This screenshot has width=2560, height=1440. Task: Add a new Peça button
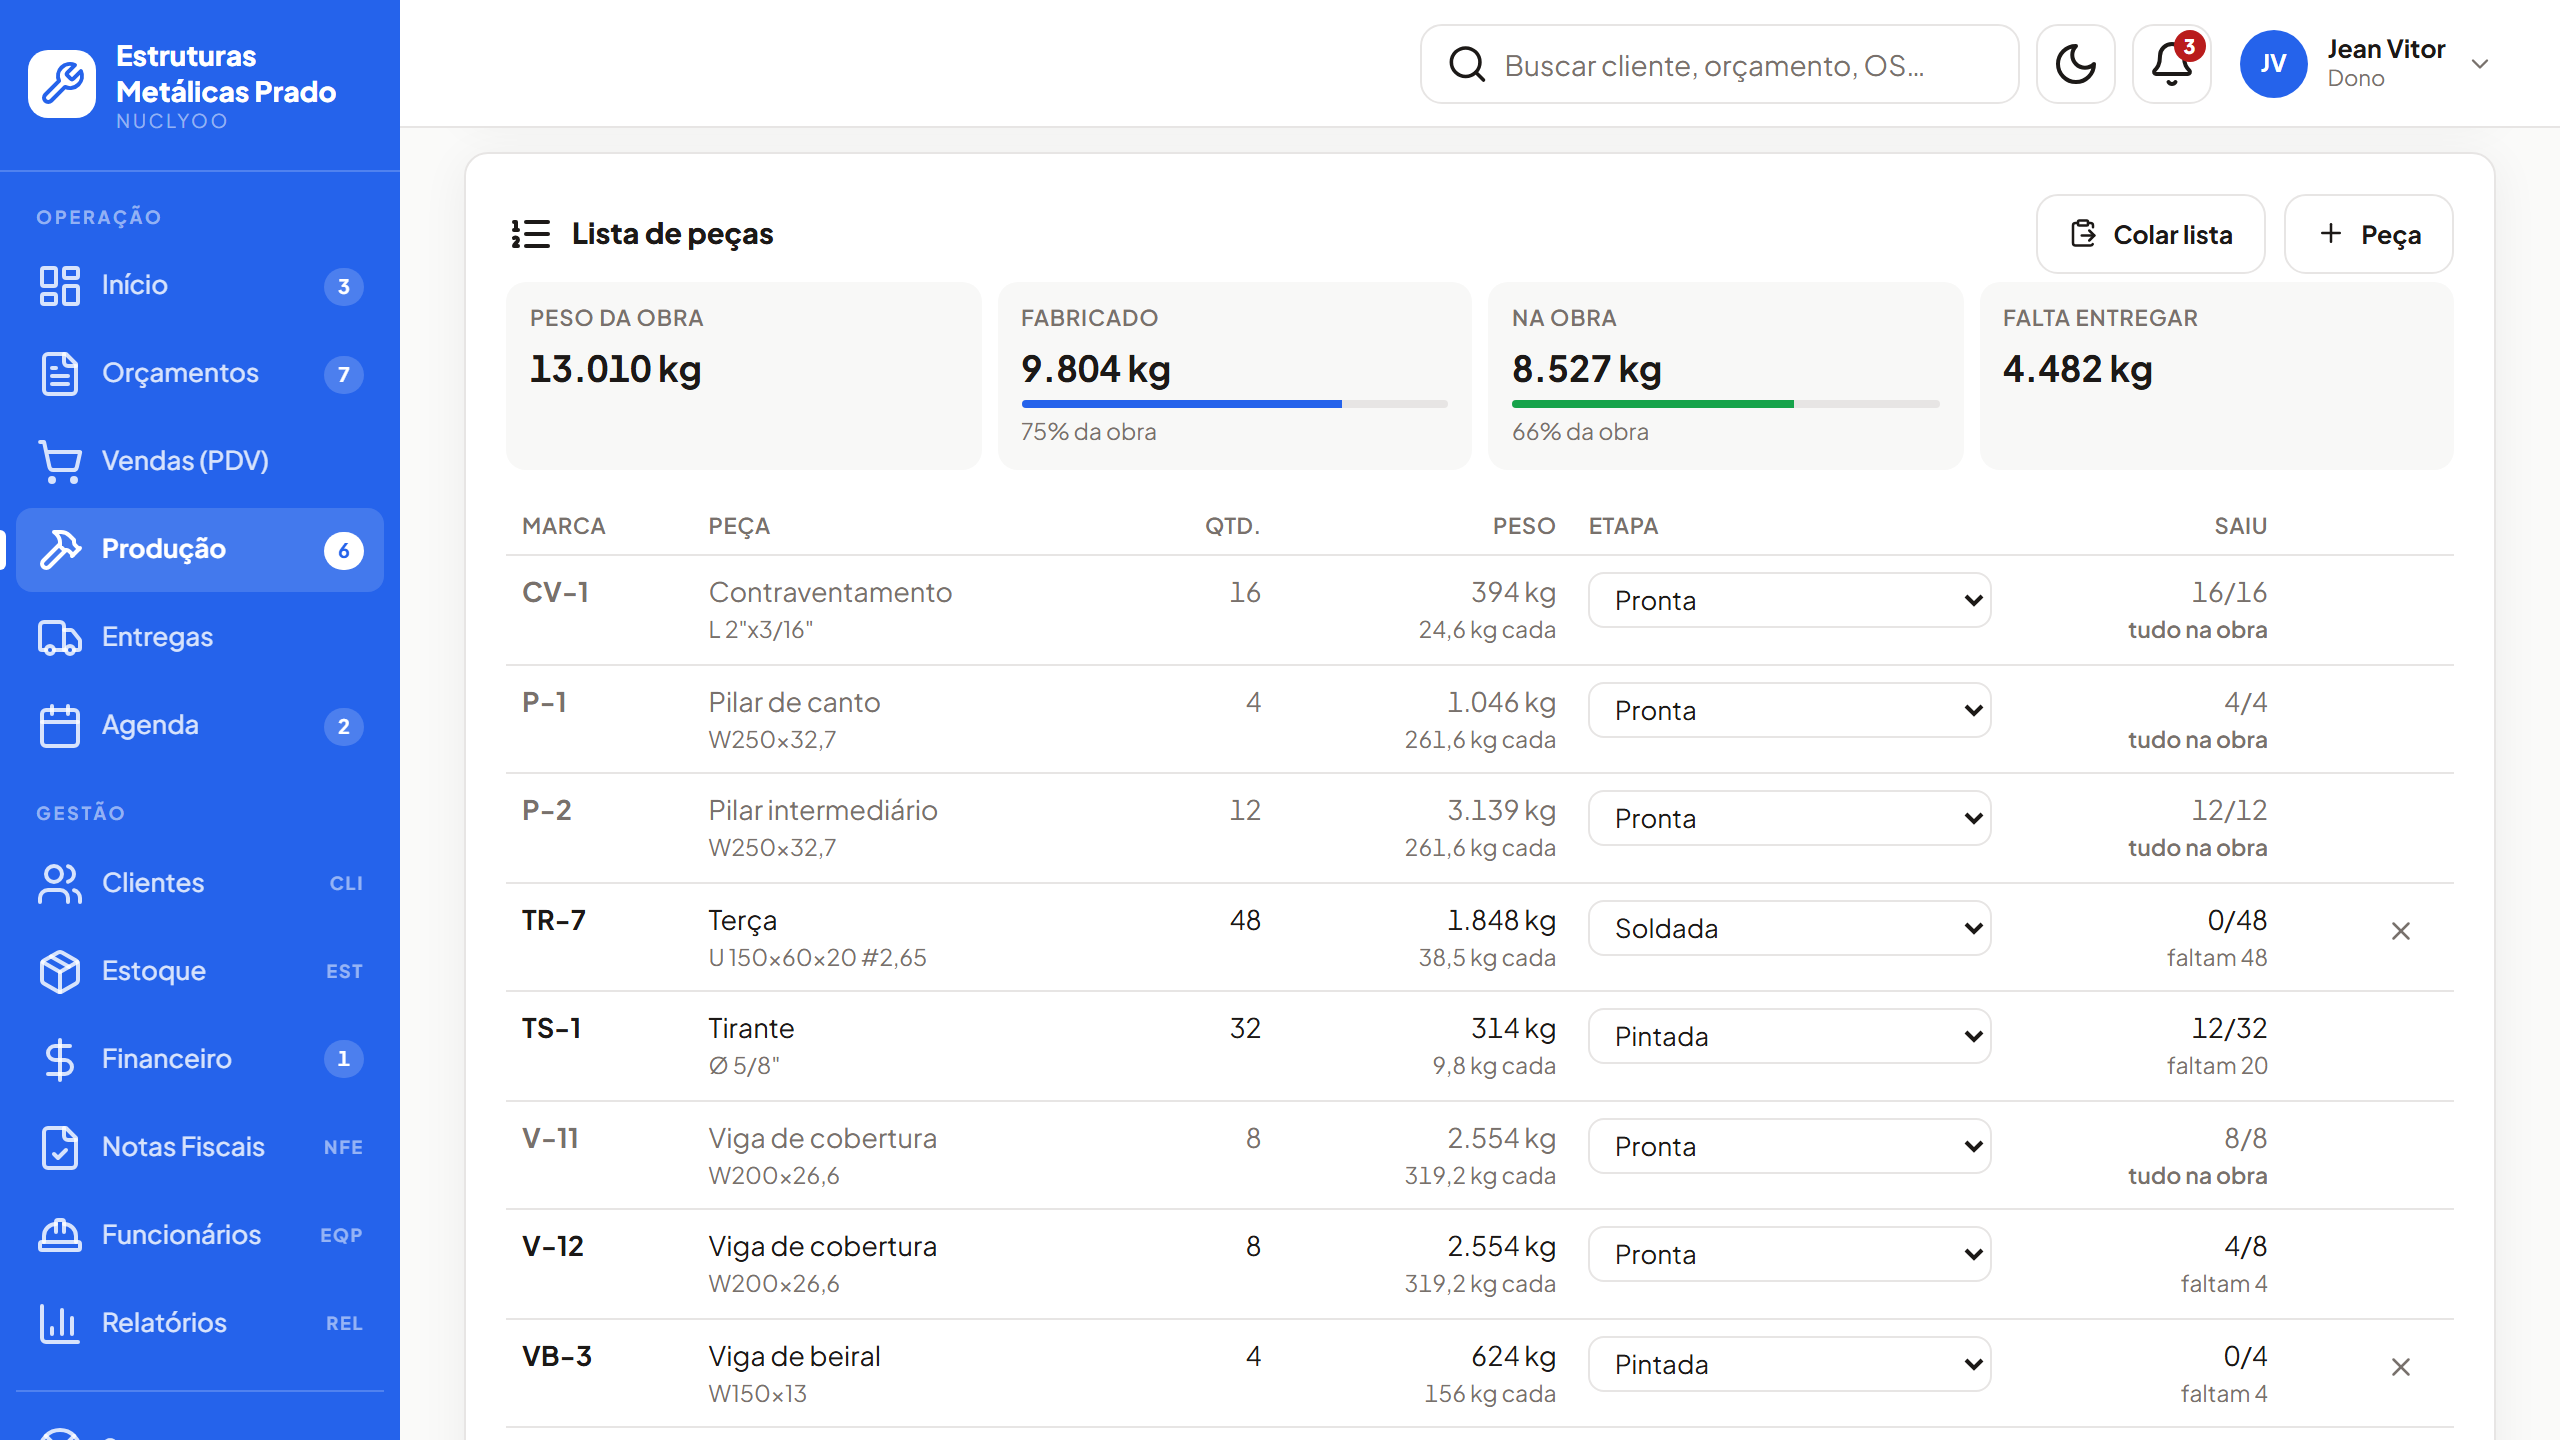(2369, 234)
